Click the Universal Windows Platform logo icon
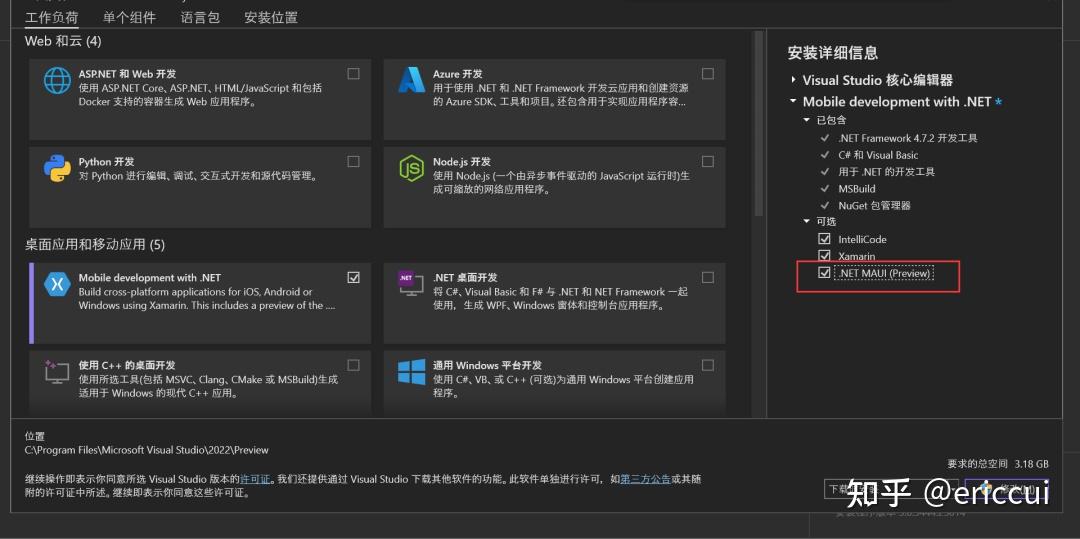The width and height of the screenshot is (1080, 539). click(411, 372)
